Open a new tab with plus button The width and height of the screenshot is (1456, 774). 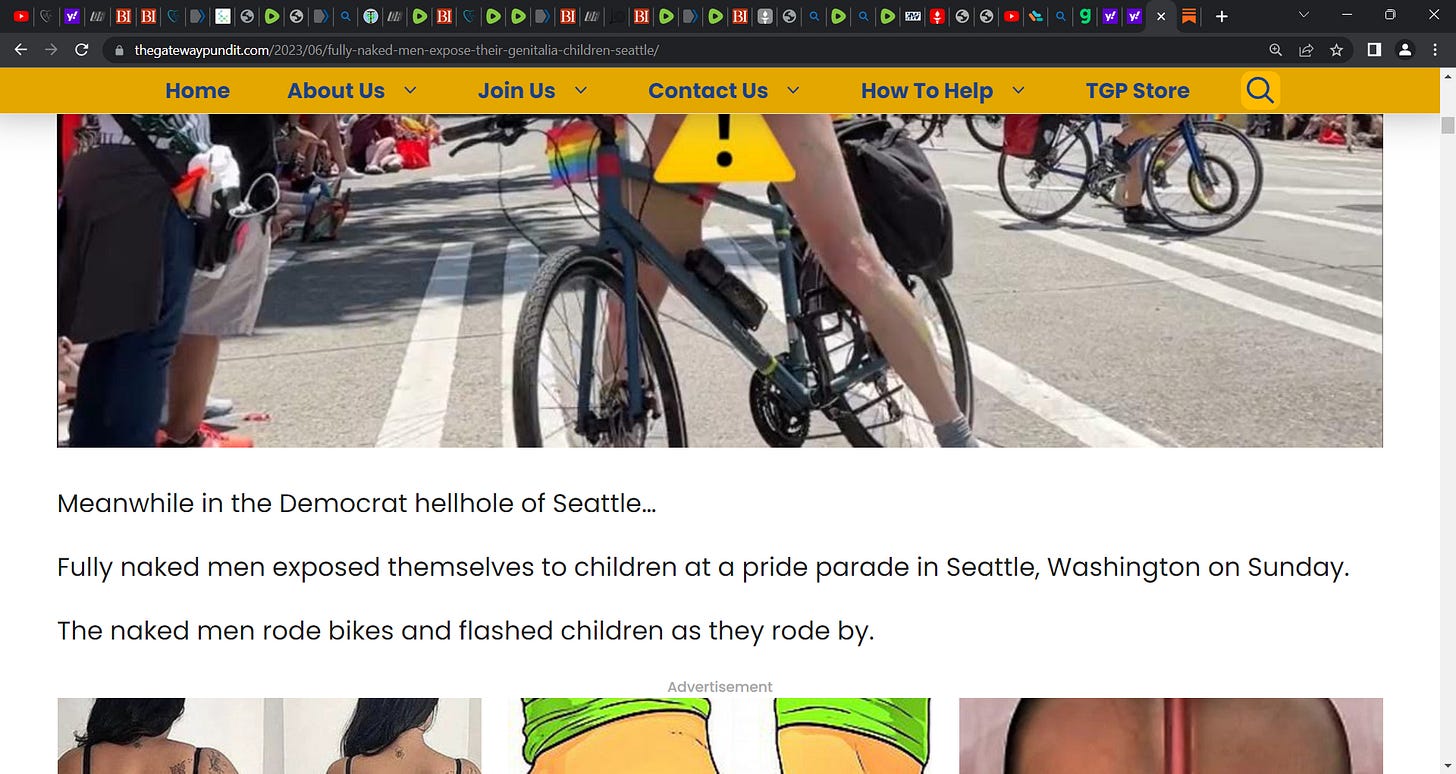(x=1221, y=16)
